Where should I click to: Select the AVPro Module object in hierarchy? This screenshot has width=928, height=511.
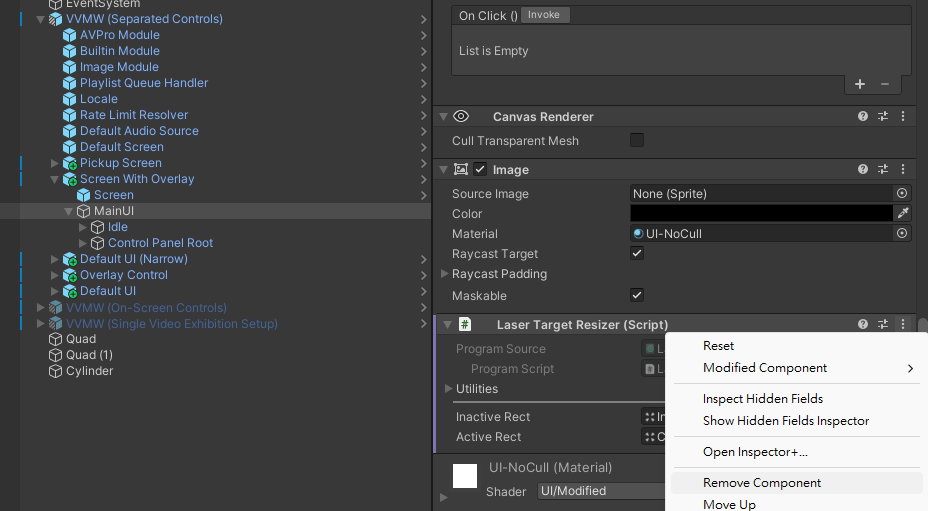(119, 35)
